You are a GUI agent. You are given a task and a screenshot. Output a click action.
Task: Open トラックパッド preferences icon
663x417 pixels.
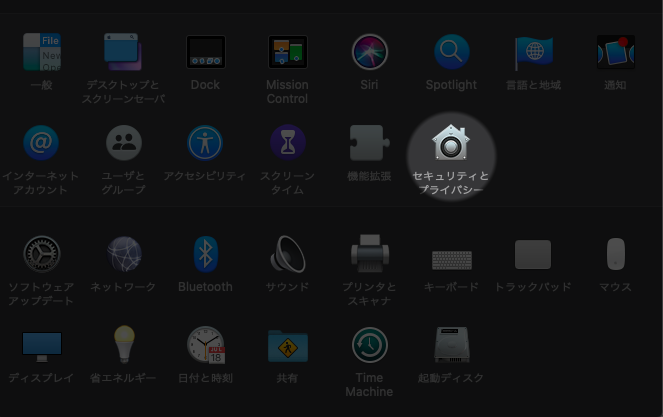pos(533,254)
